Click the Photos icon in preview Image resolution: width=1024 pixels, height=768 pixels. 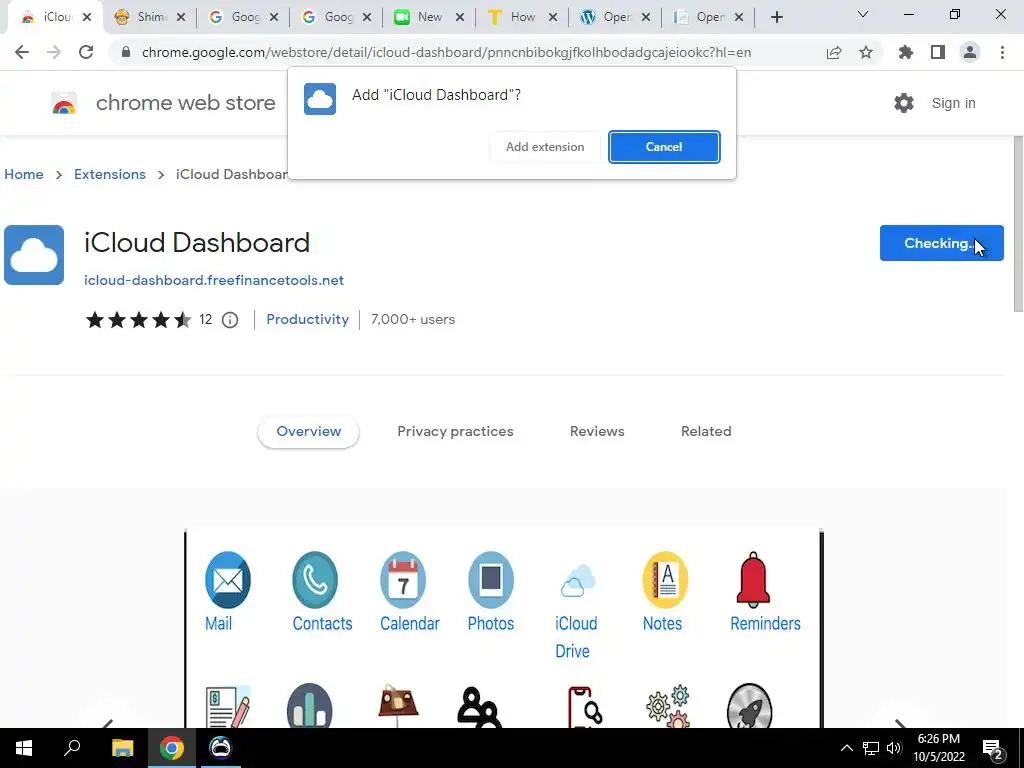[490, 580]
